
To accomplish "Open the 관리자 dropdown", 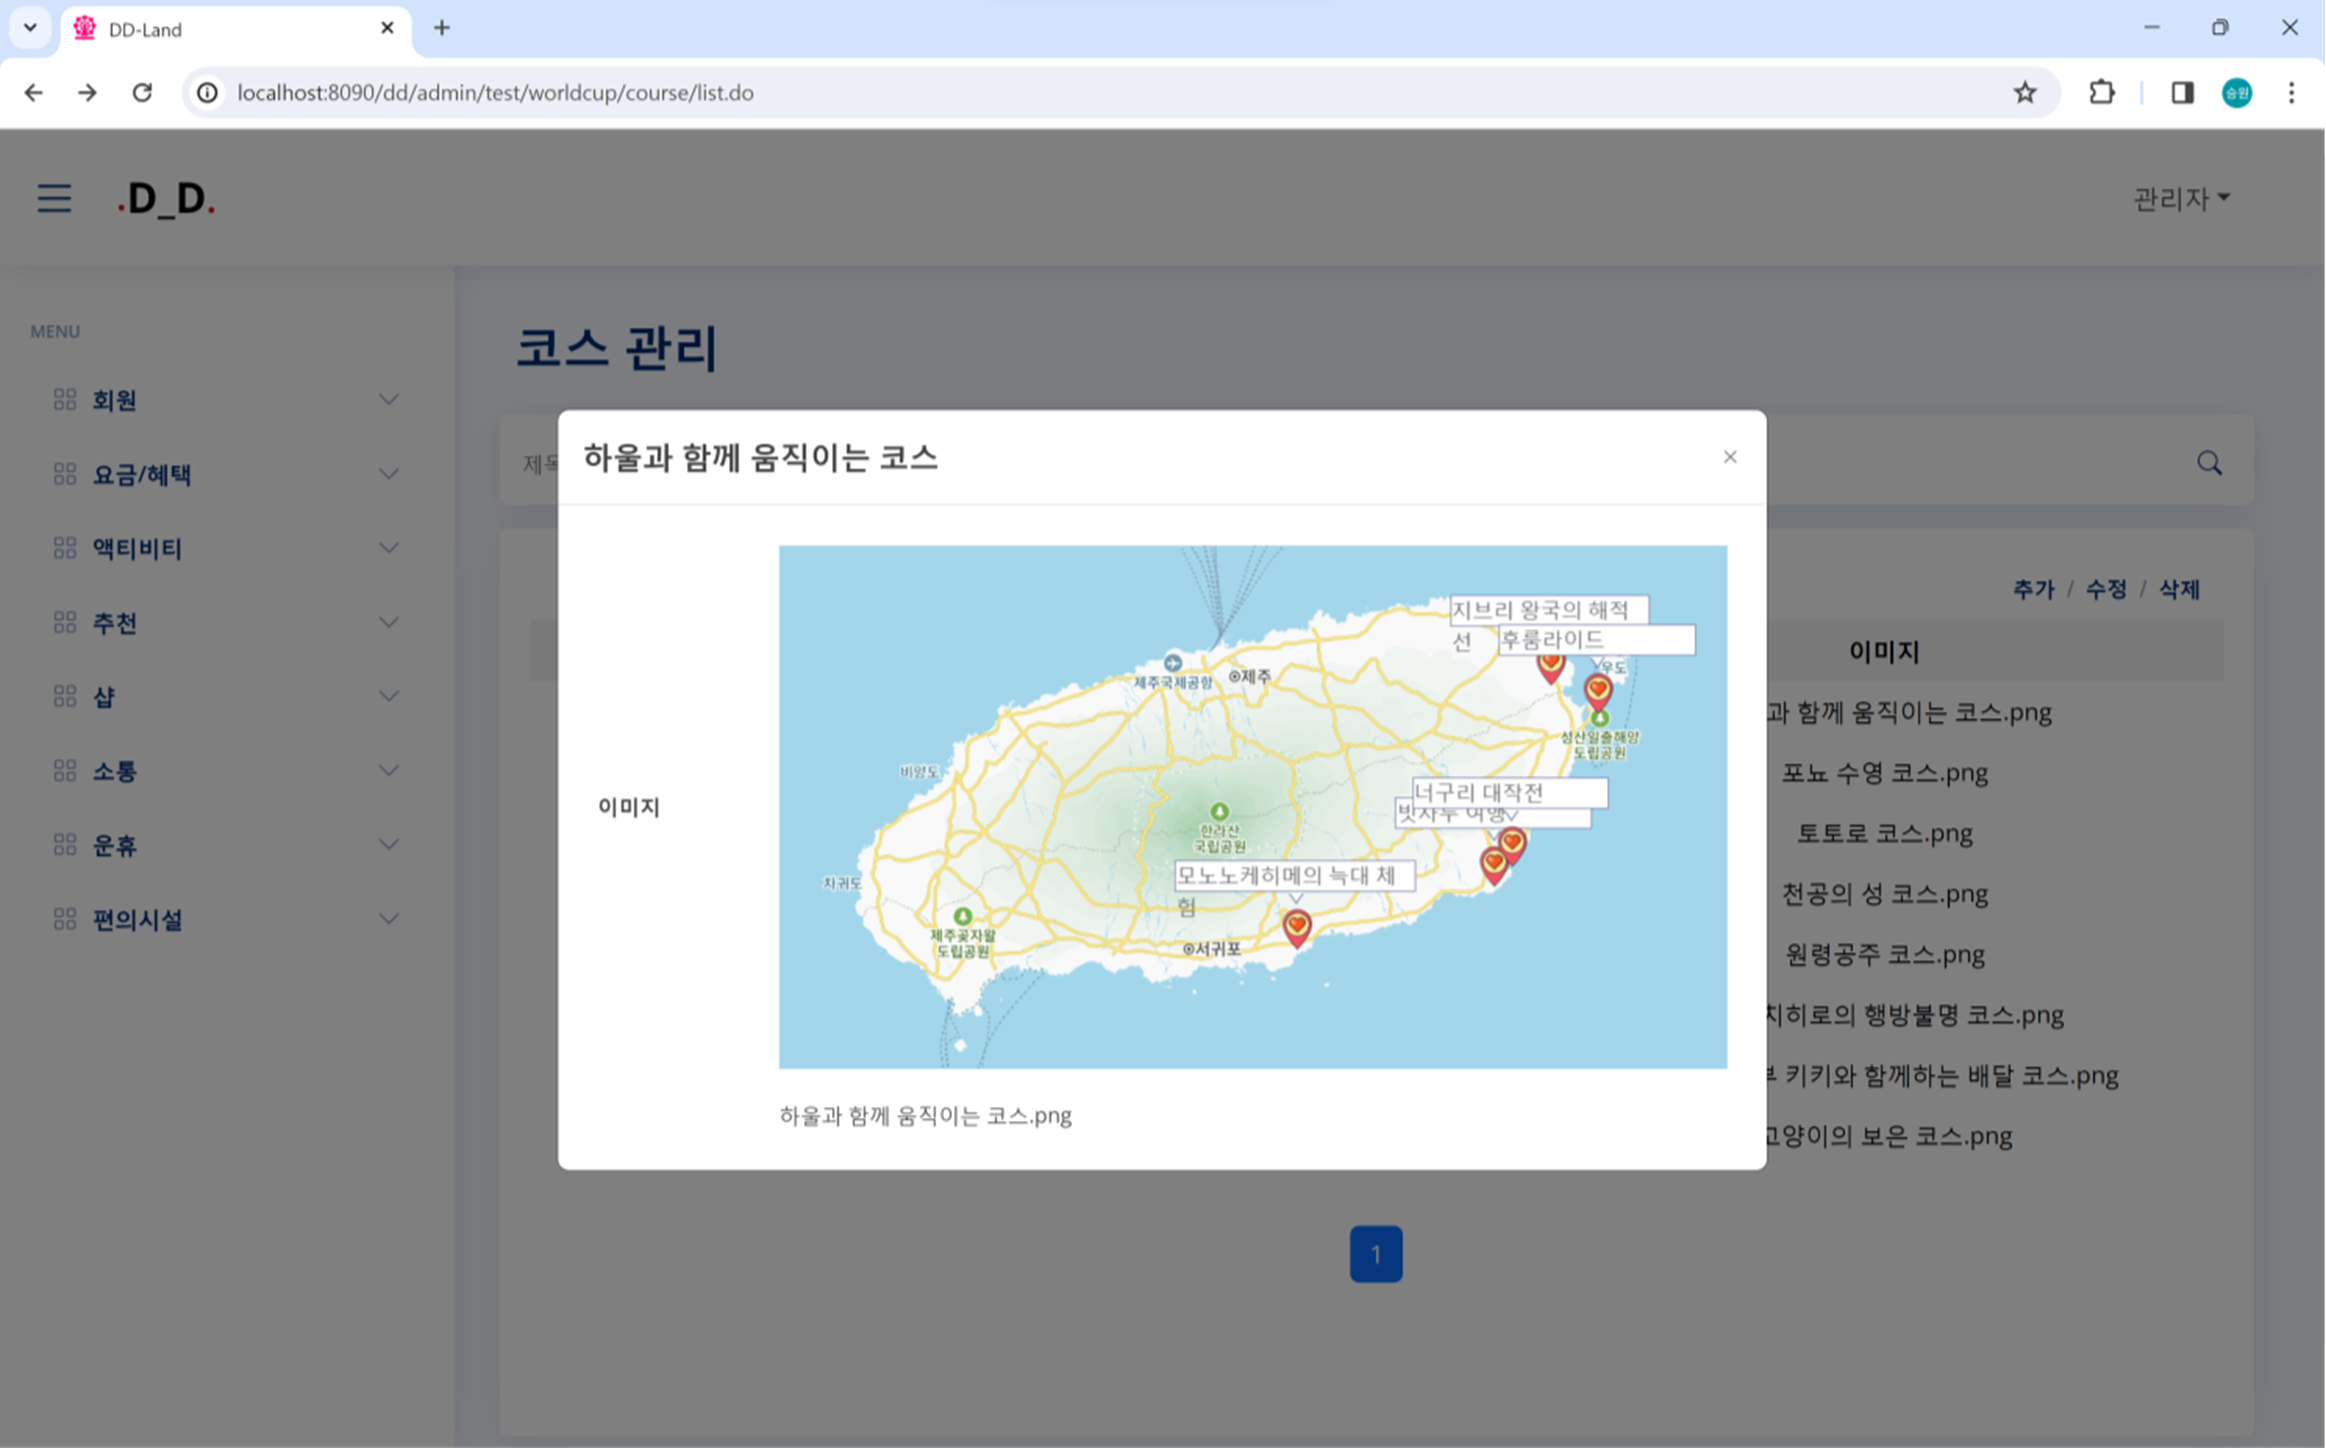I will [x=2181, y=199].
